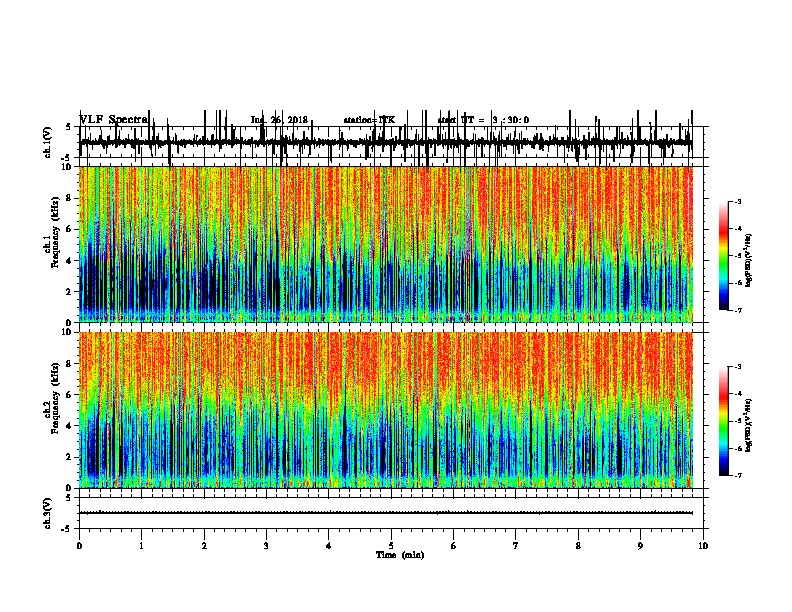Click time axis tick label 10
The width and height of the screenshot is (792, 612).
[703, 546]
